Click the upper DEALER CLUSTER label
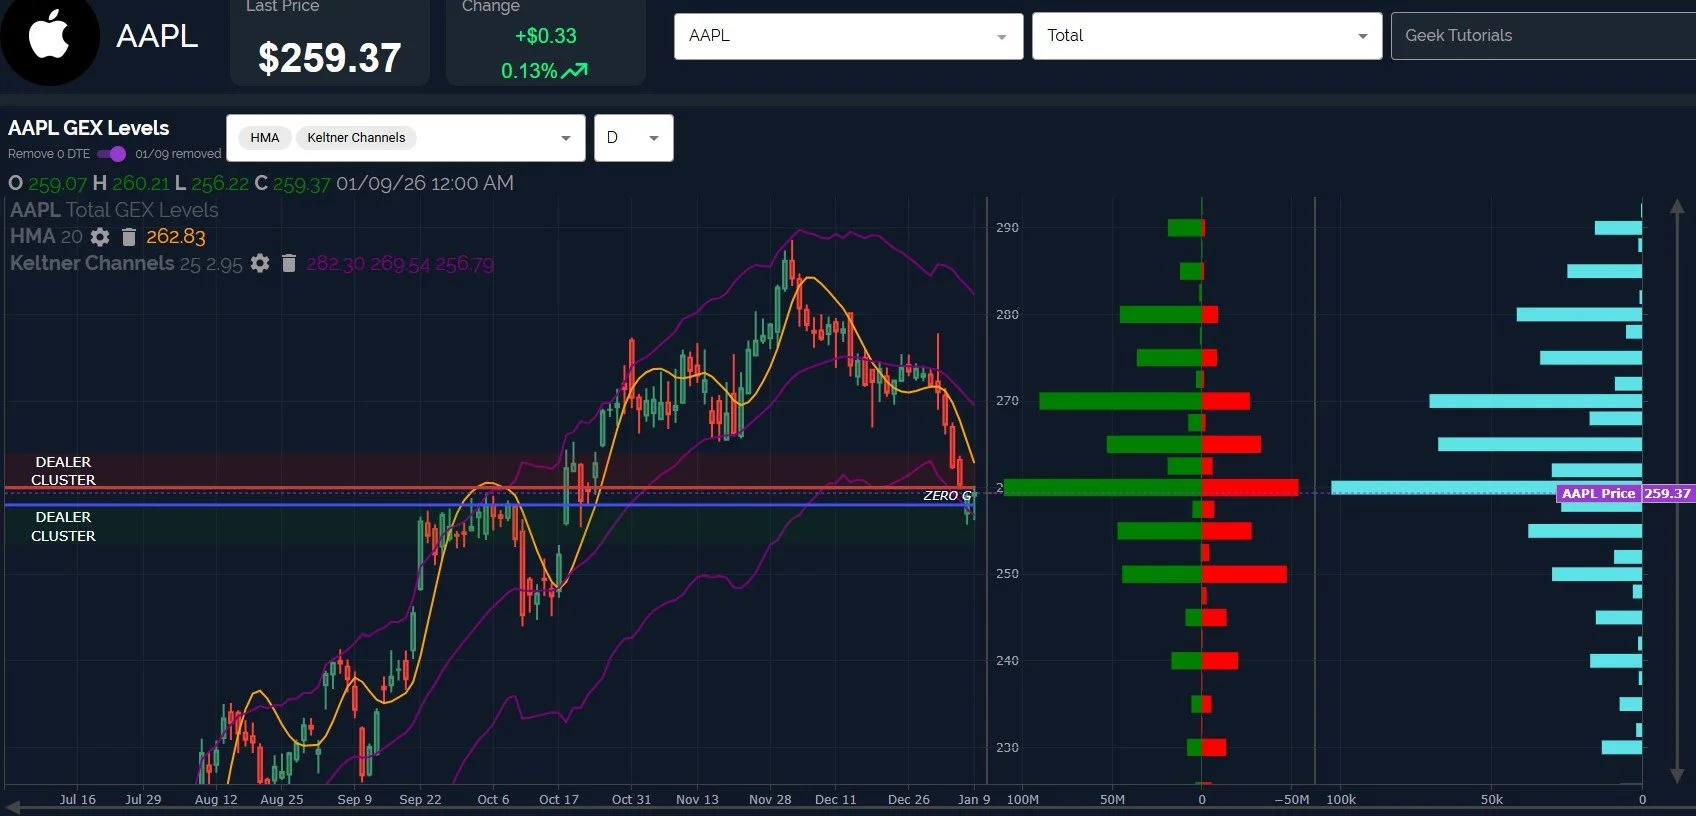The image size is (1696, 816). [63, 471]
